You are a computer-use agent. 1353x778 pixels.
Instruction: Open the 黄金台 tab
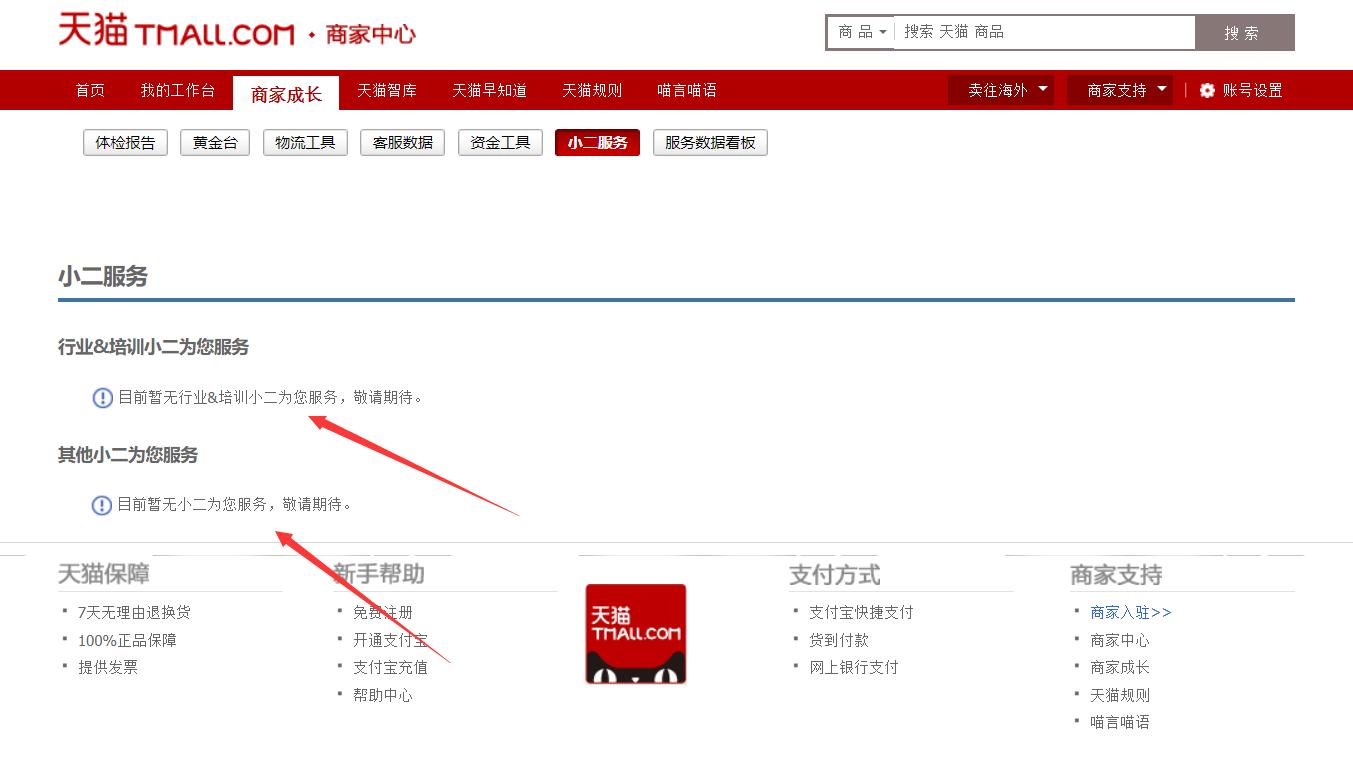pyautogui.click(x=214, y=142)
